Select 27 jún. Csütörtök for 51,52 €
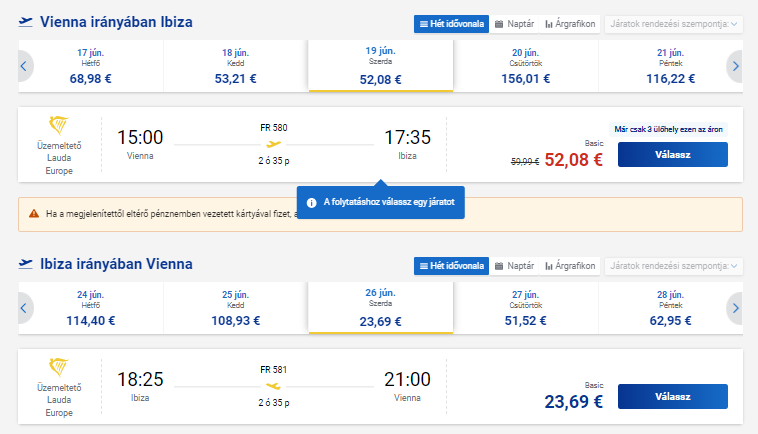 pyautogui.click(x=525, y=308)
